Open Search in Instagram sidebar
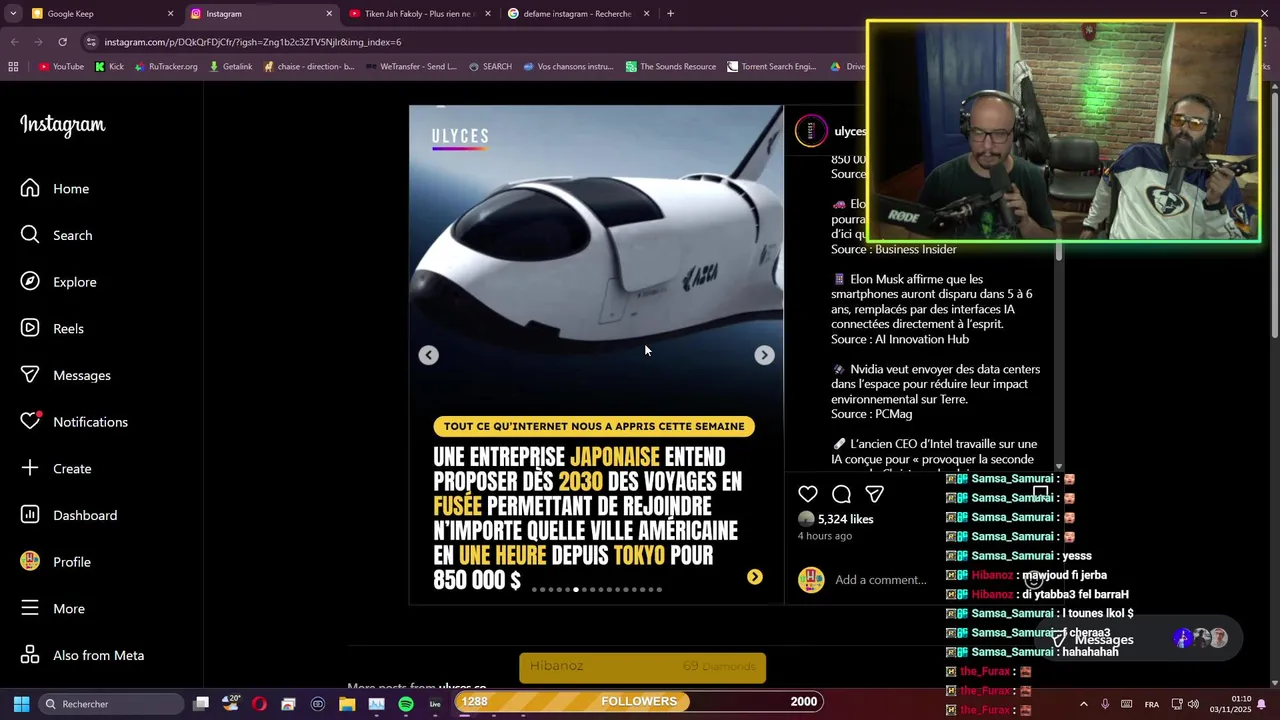 (x=57, y=235)
